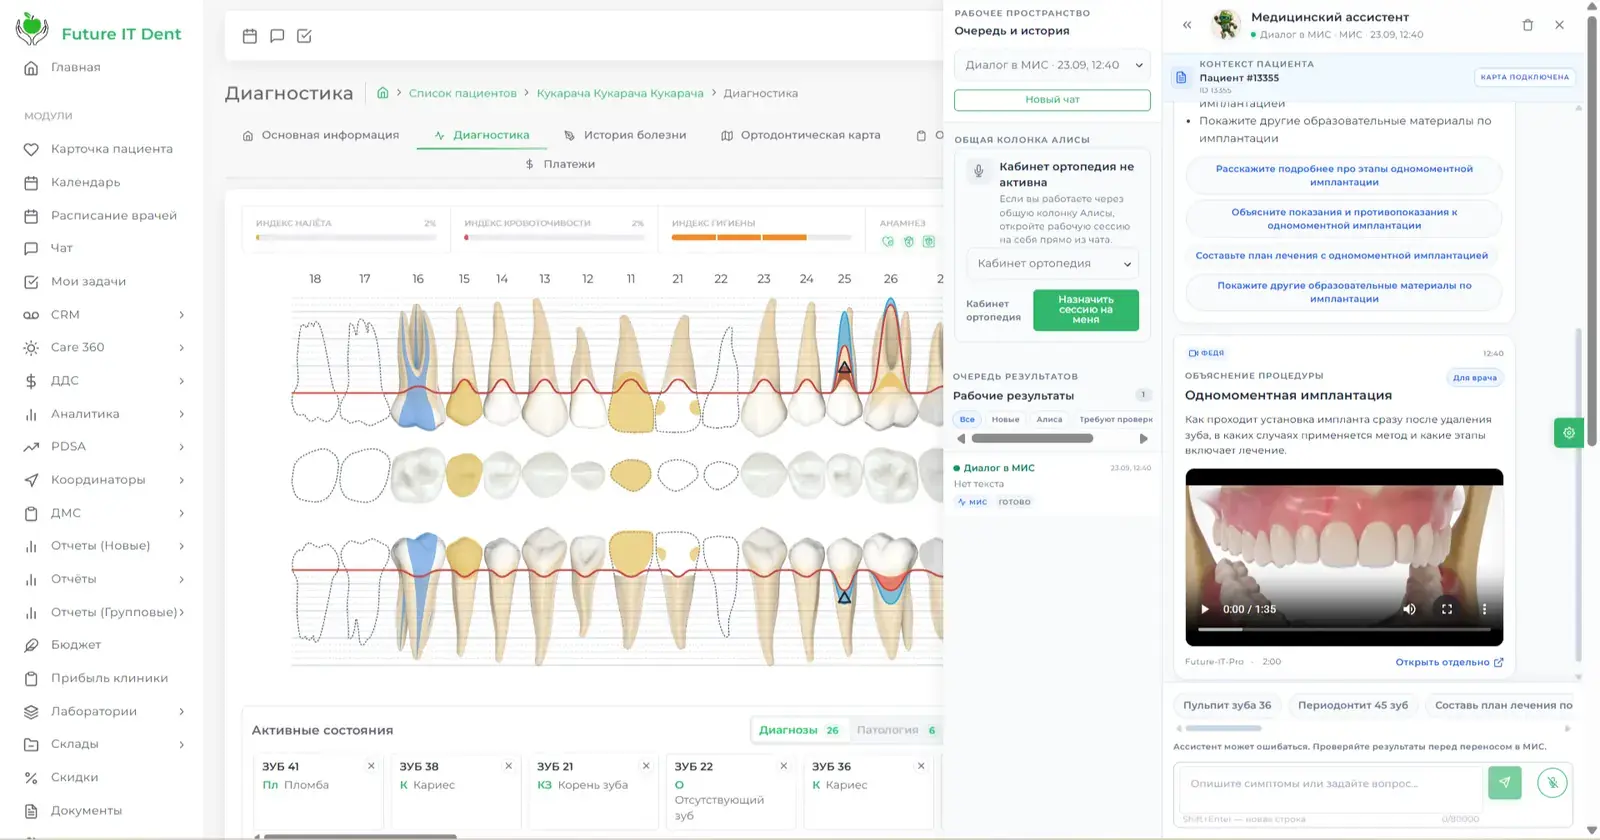Open the calendar icon in top toolbar
This screenshot has height=840, width=1600.
(x=250, y=36)
